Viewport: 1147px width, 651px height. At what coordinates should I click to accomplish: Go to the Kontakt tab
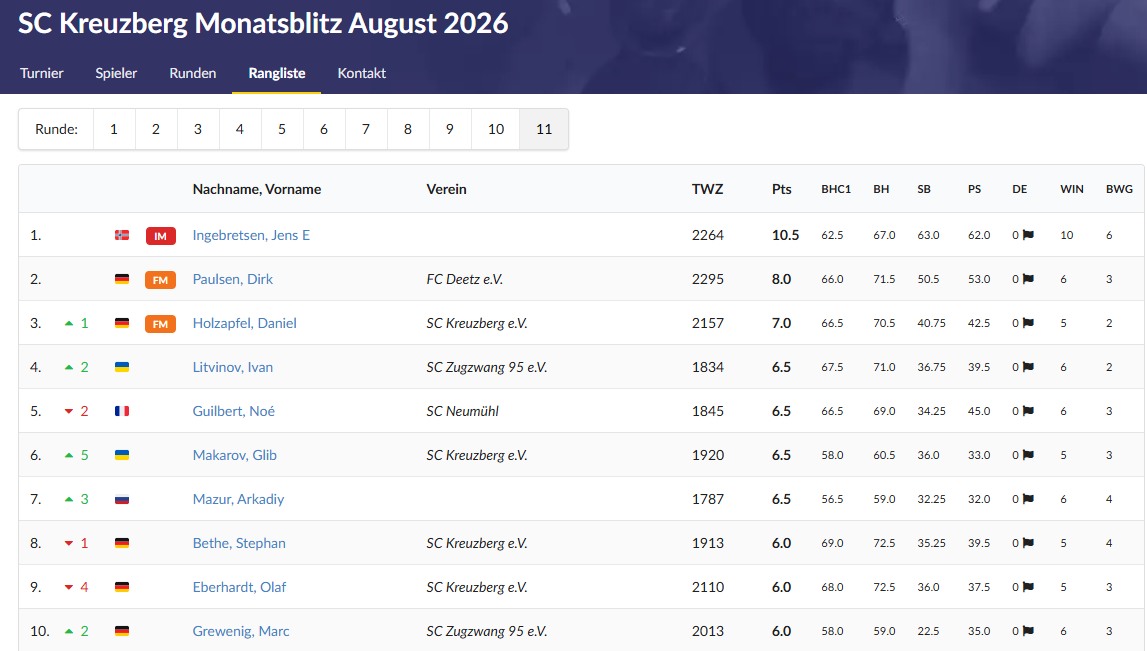pos(361,73)
